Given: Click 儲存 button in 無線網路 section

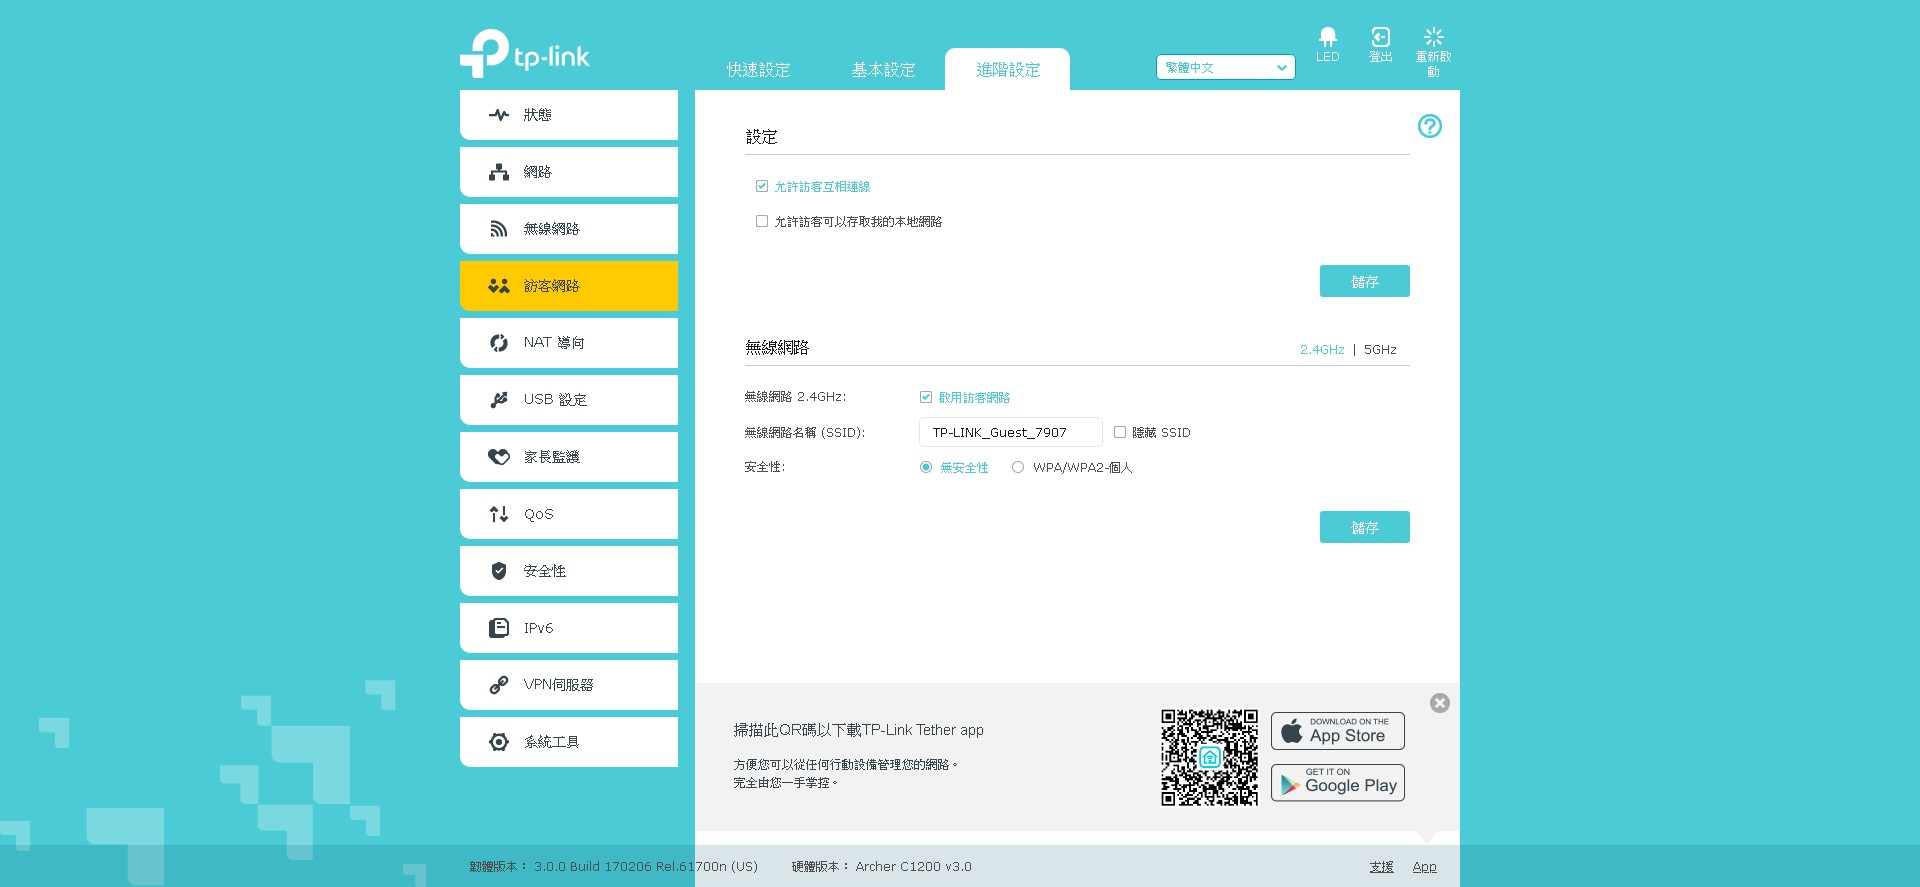Looking at the screenshot, I should pos(1364,527).
